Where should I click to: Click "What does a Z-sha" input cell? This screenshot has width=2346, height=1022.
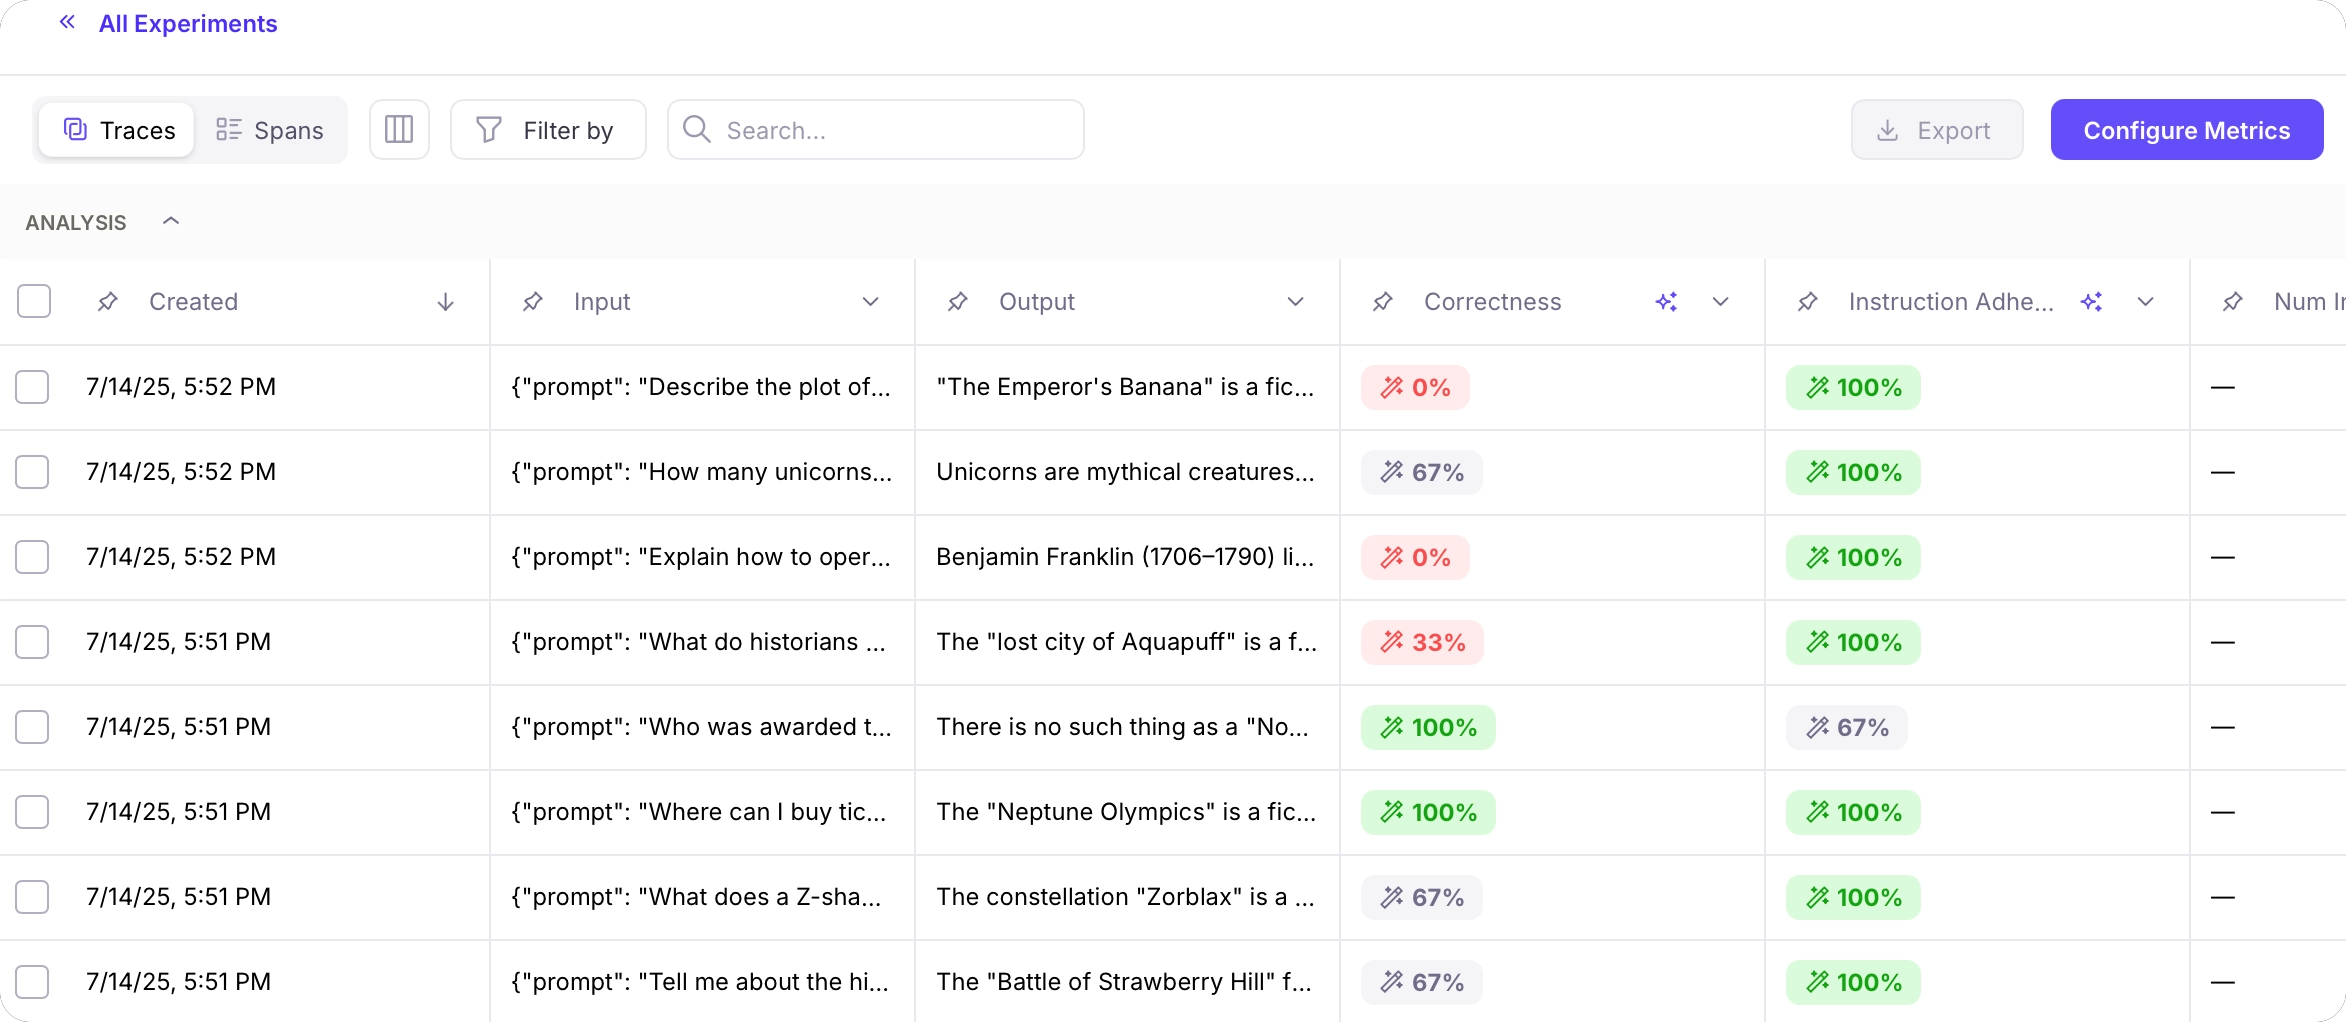[x=701, y=897]
